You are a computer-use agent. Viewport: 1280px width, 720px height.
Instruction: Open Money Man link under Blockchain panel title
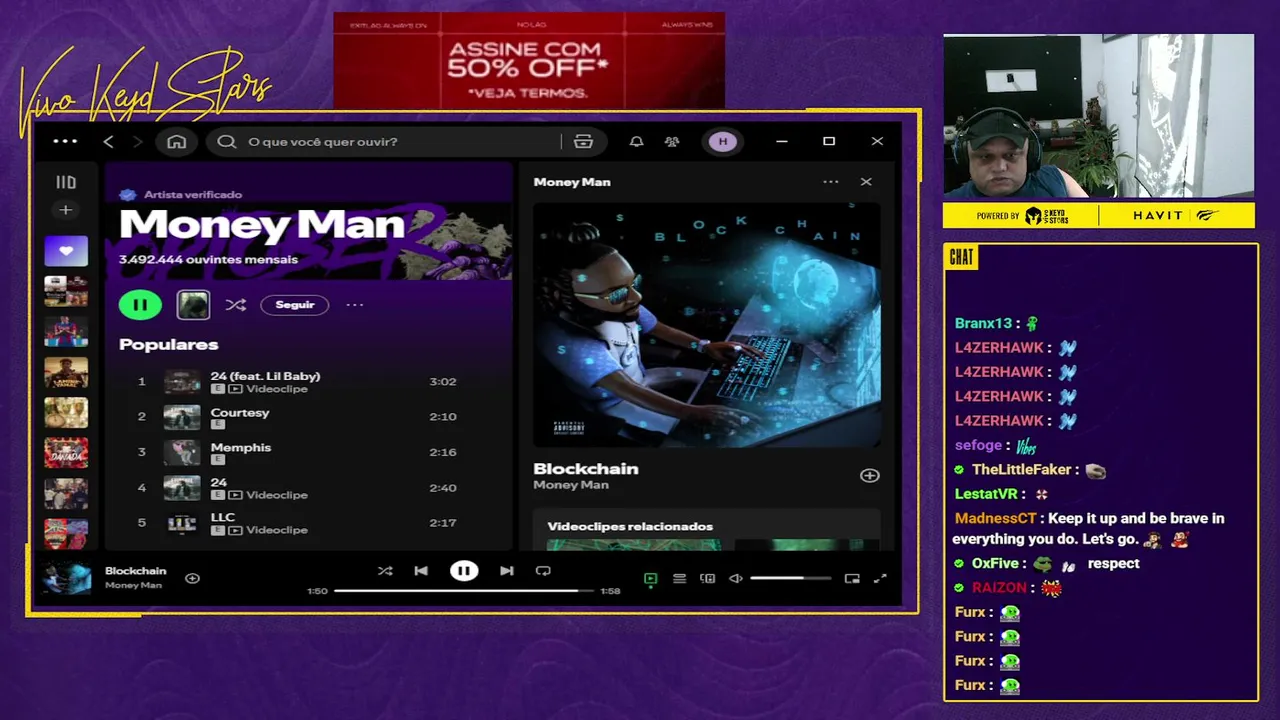click(x=571, y=485)
